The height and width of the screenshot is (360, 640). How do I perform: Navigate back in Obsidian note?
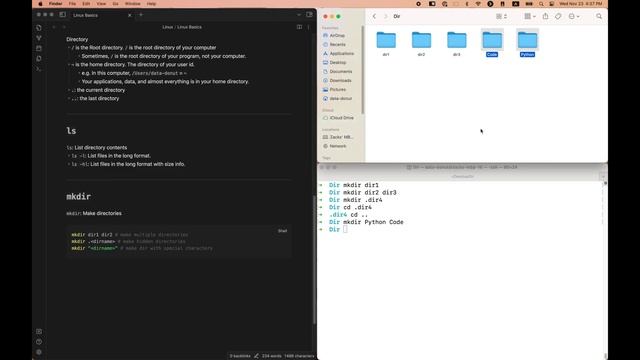click(53, 27)
